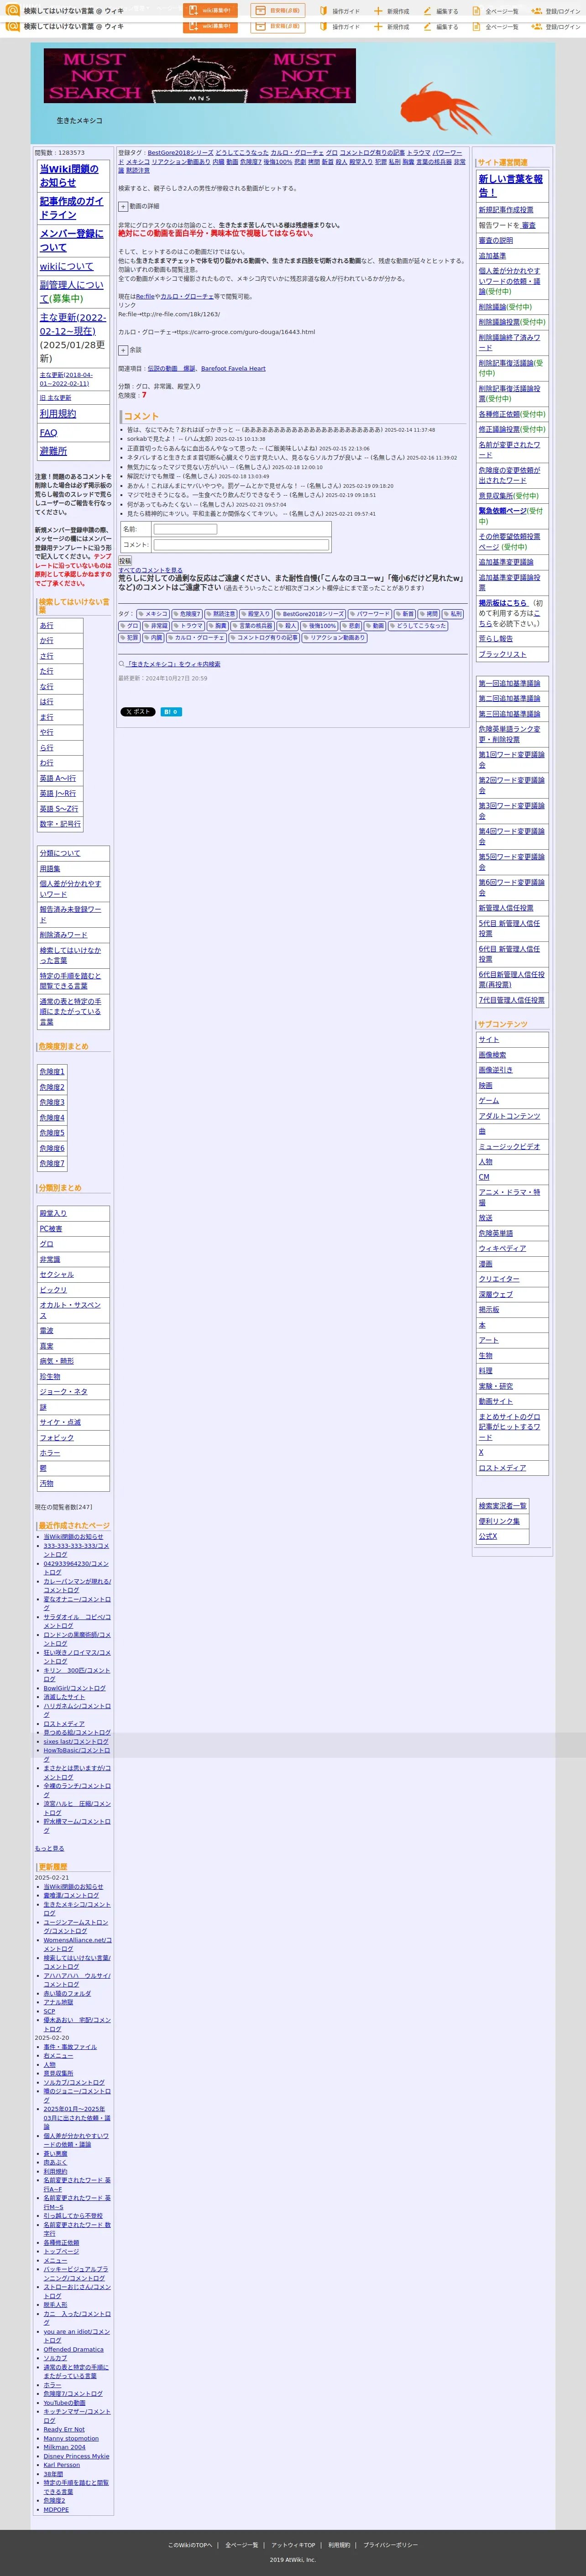Open the 英語 A~I行 index link
The image size is (586, 2576).
(57, 778)
